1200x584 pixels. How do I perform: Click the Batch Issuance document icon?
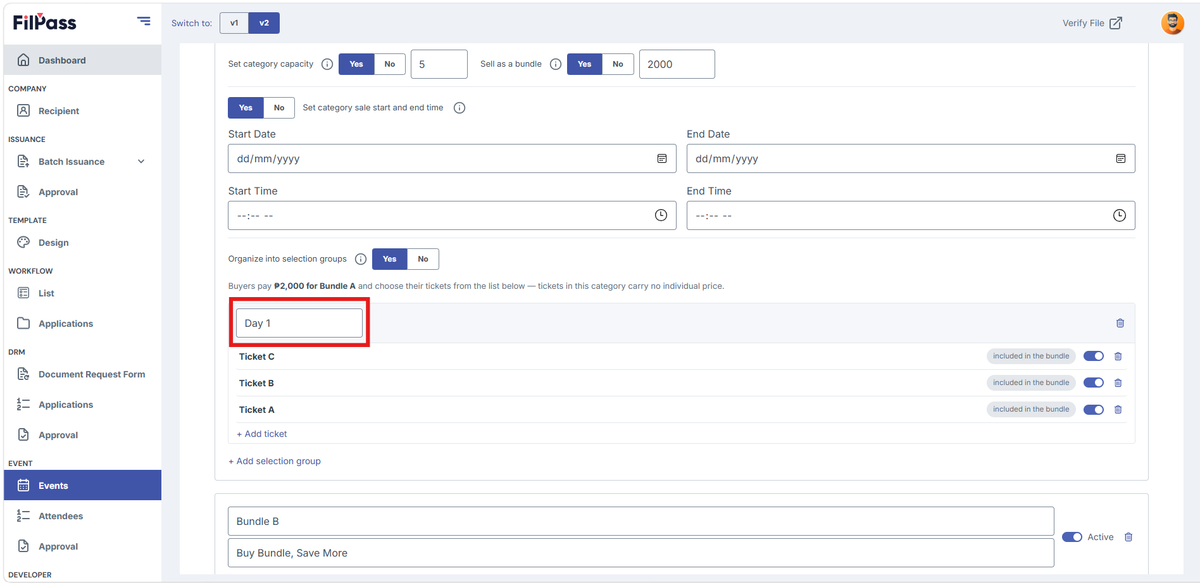[x=24, y=161]
